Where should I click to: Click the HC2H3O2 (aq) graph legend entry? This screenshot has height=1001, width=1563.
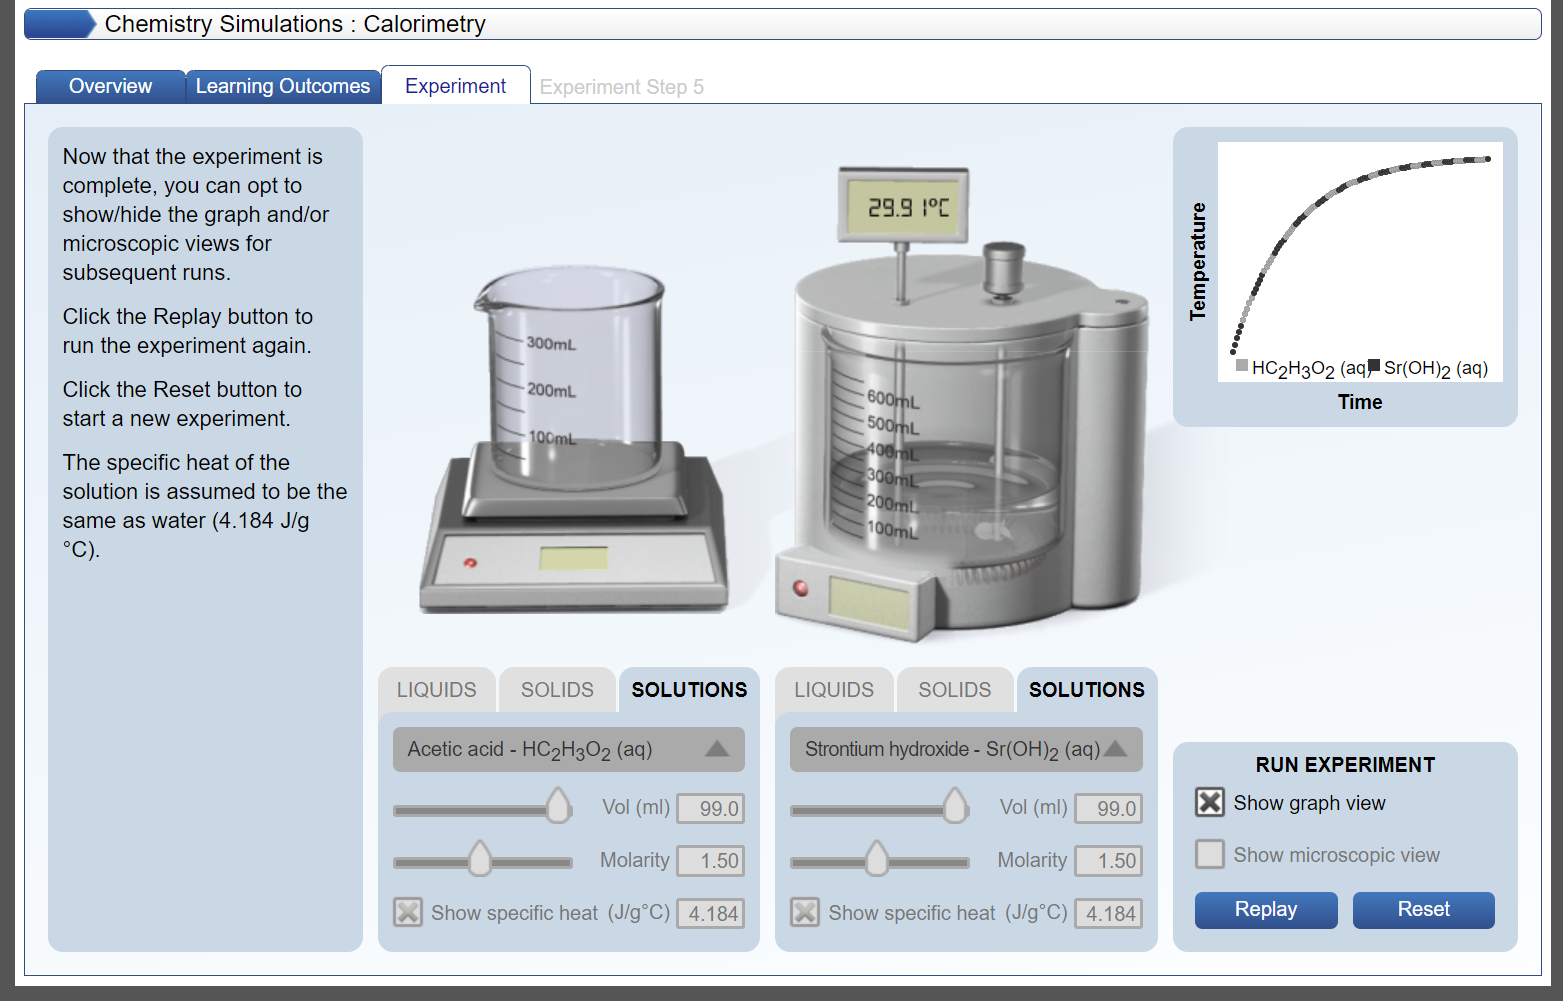(x=1303, y=368)
